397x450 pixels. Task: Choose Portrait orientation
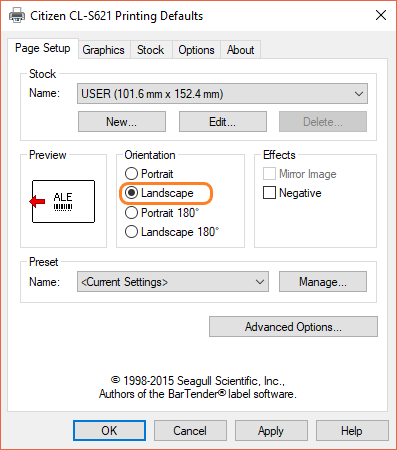pyautogui.click(x=149, y=174)
